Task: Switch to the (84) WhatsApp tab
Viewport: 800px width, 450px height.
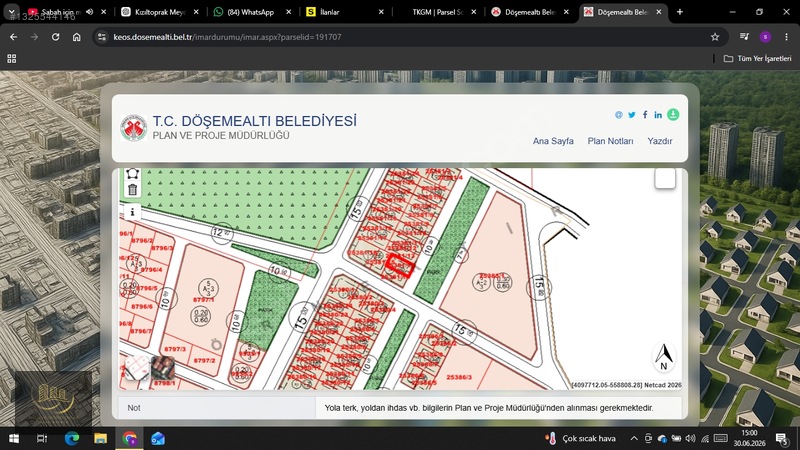Action: [251, 12]
